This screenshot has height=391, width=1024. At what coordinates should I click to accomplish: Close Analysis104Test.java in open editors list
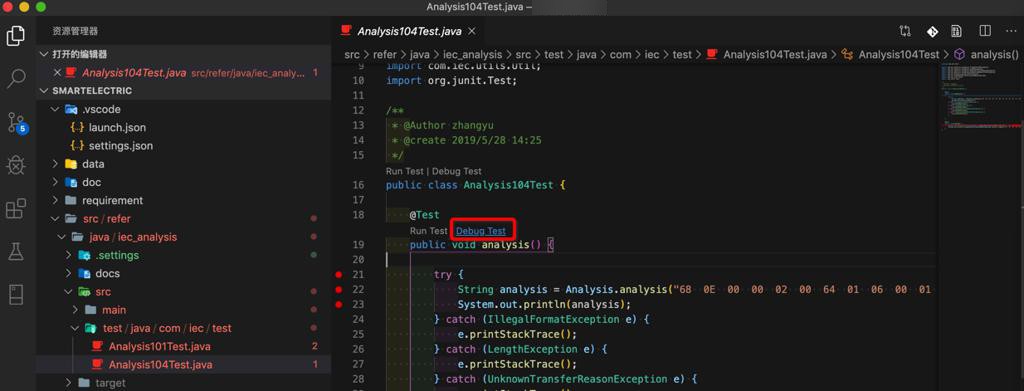(x=57, y=72)
